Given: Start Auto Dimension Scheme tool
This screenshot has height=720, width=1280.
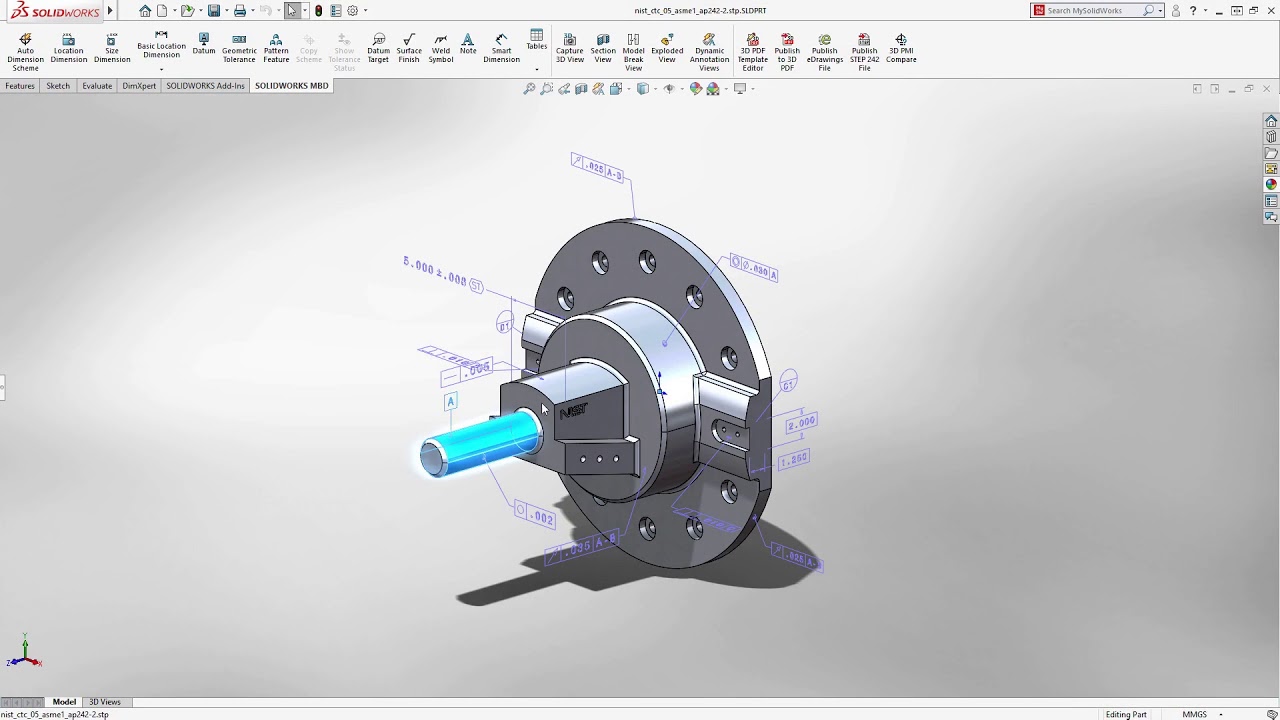Looking at the screenshot, I should tap(25, 52).
